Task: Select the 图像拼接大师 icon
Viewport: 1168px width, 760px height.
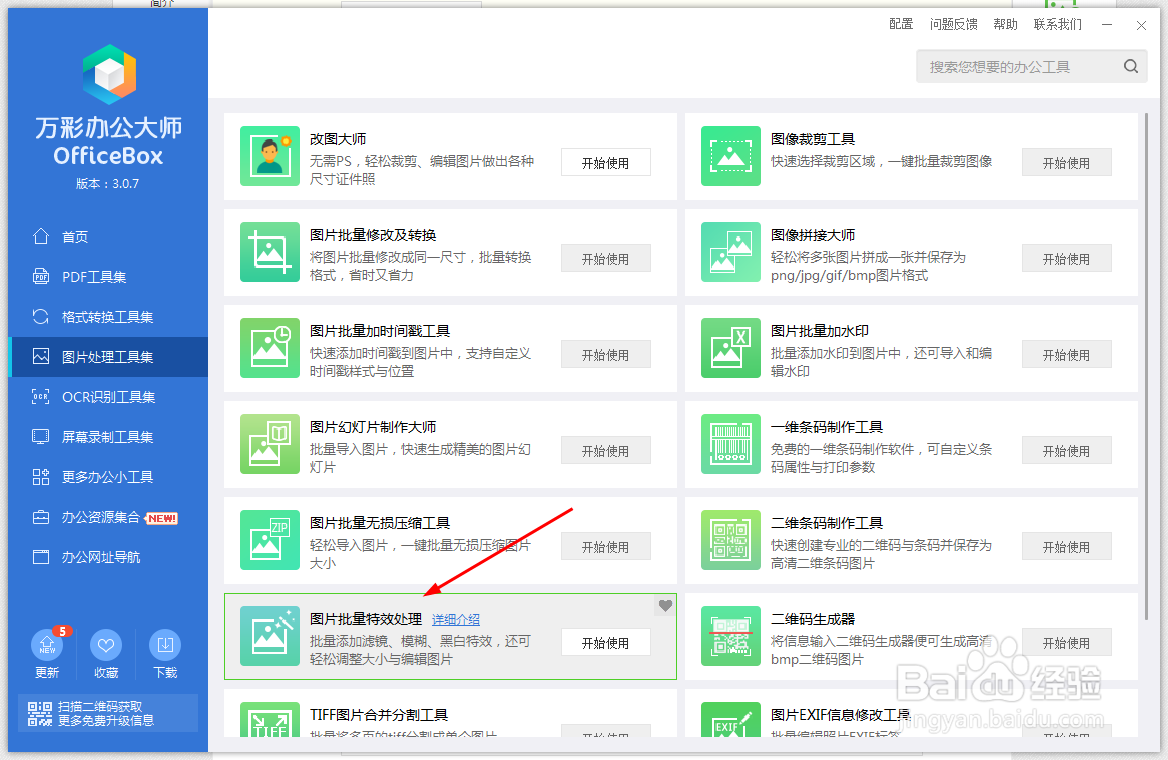Action: 731,252
